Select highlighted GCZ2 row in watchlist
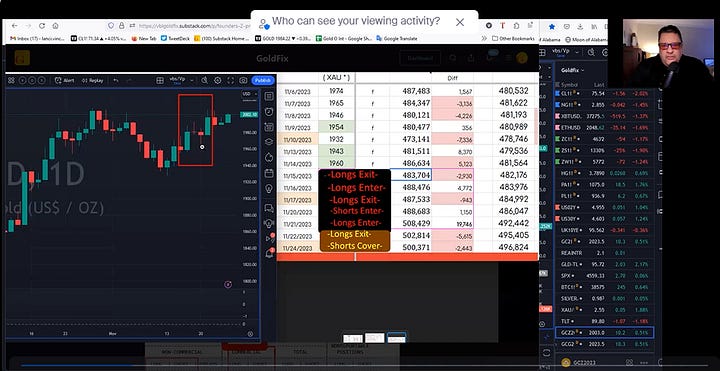This screenshot has height=371, width=720. [605, 332]
